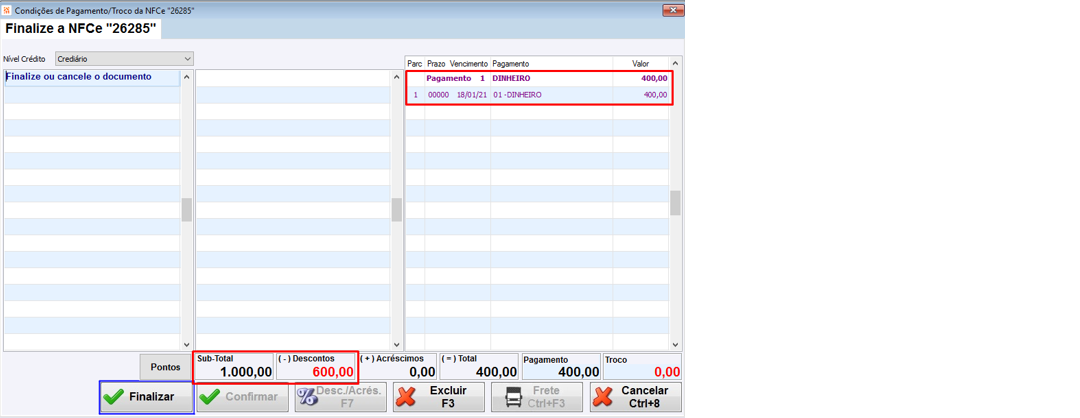Click the Finalizar button
1080x418 pixels.
tap(147, 397)
